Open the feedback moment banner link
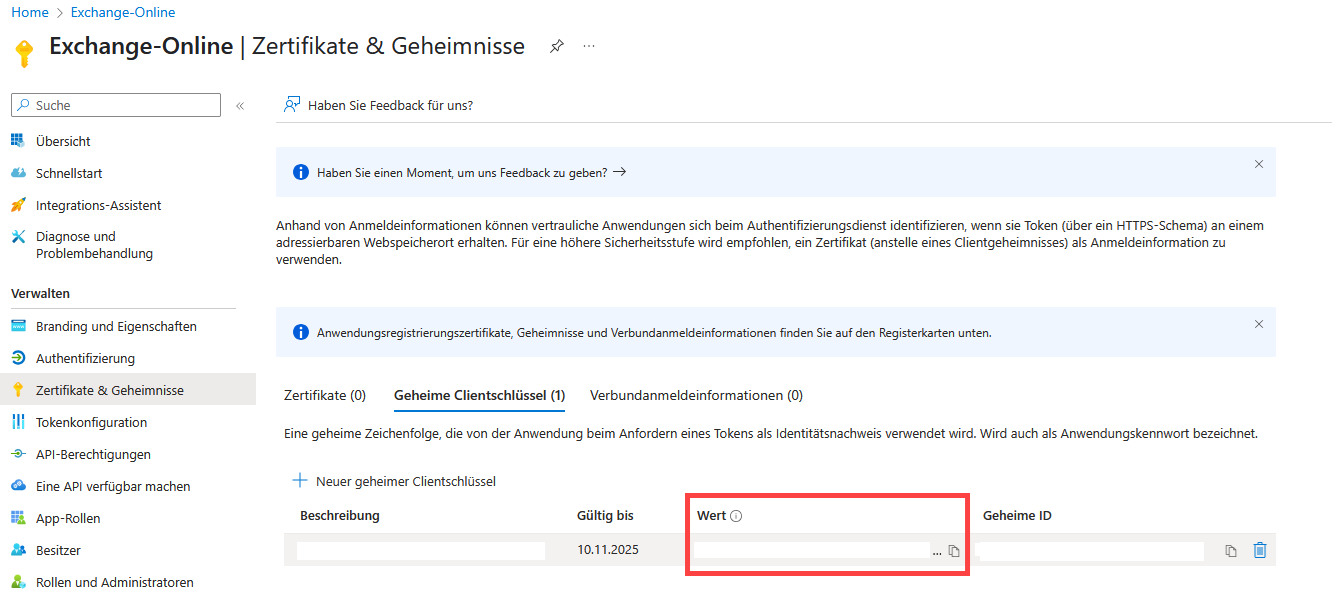This screenshot has height=598, width=1332. 471,172
